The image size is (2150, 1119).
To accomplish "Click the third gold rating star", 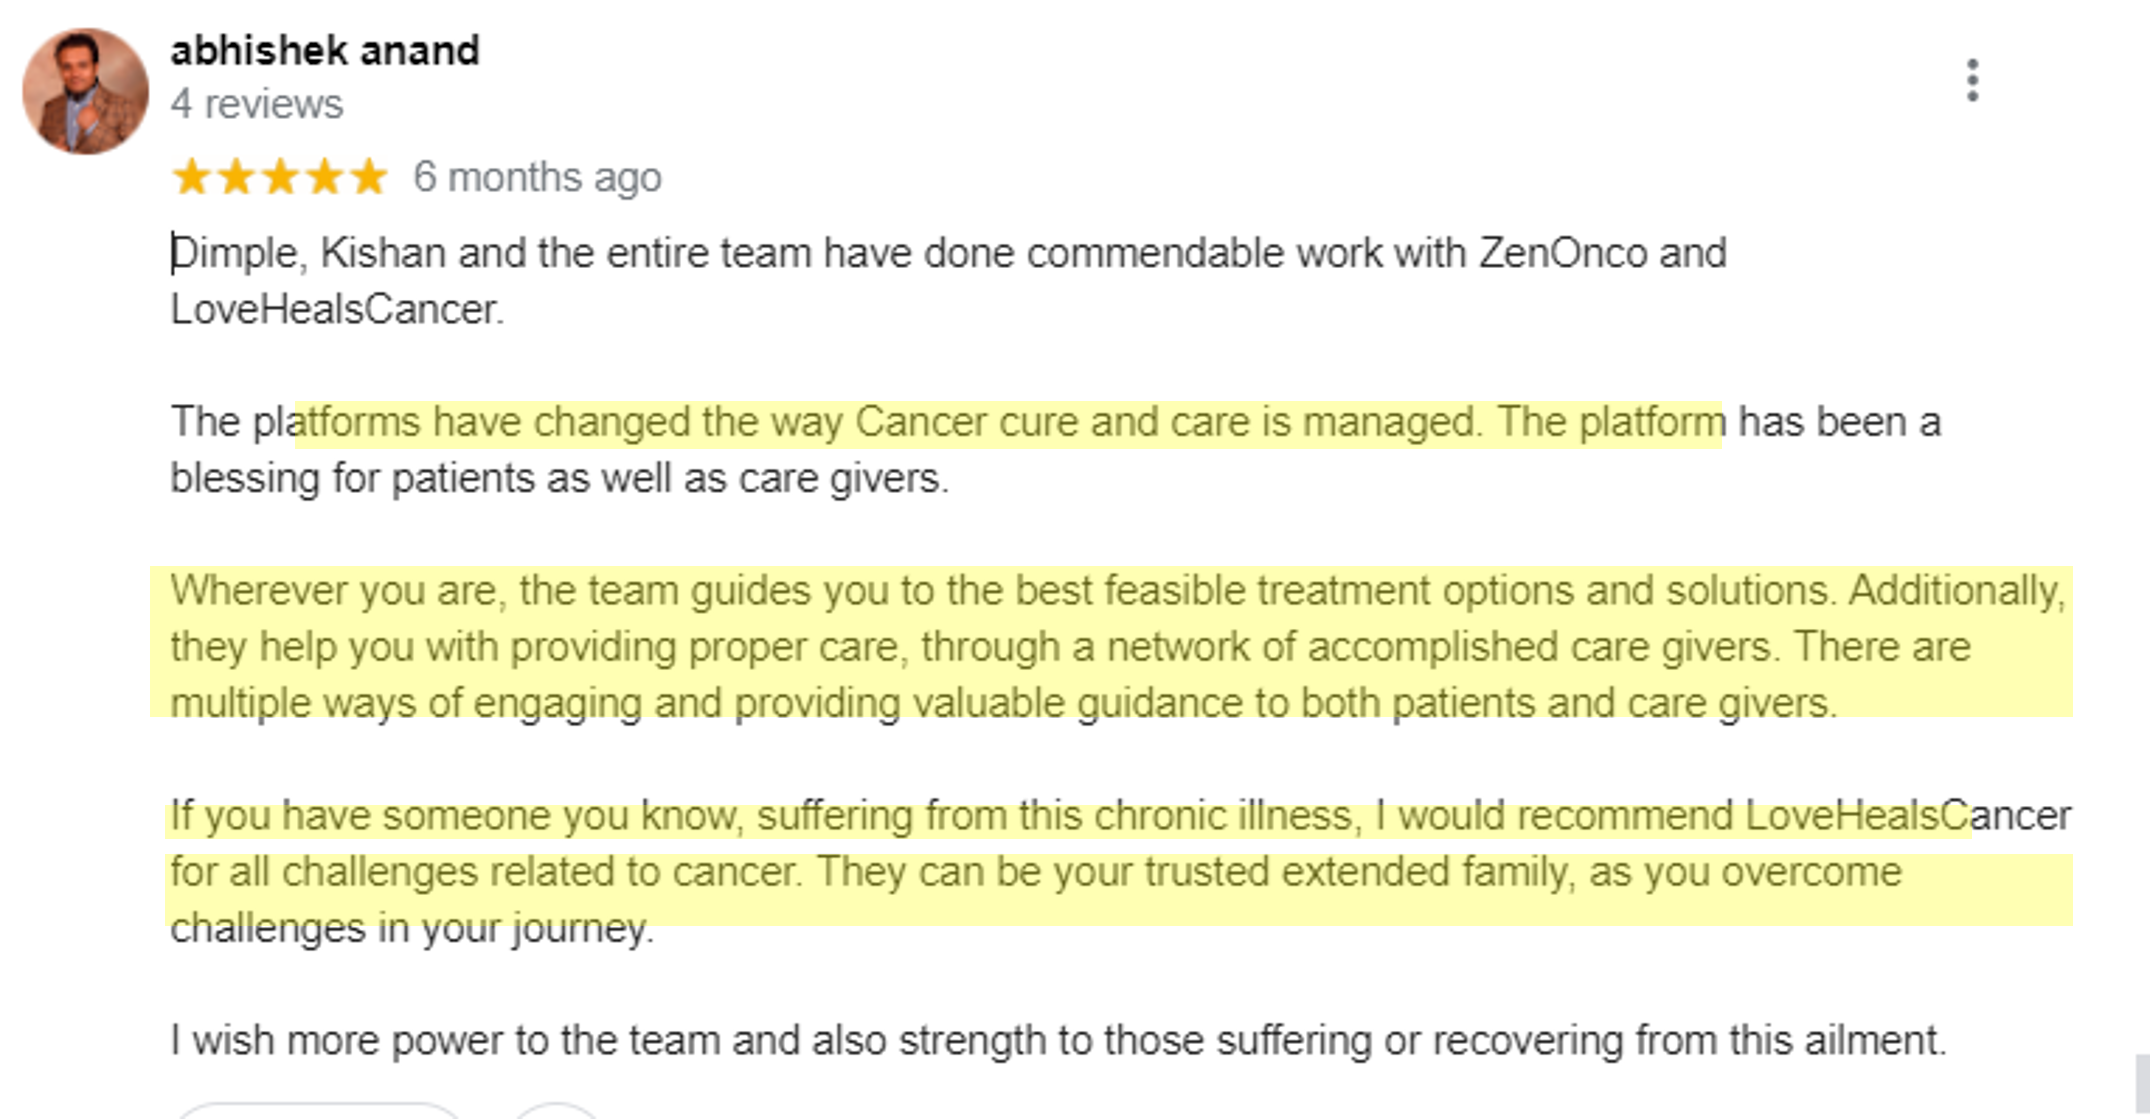I will 280,177.
